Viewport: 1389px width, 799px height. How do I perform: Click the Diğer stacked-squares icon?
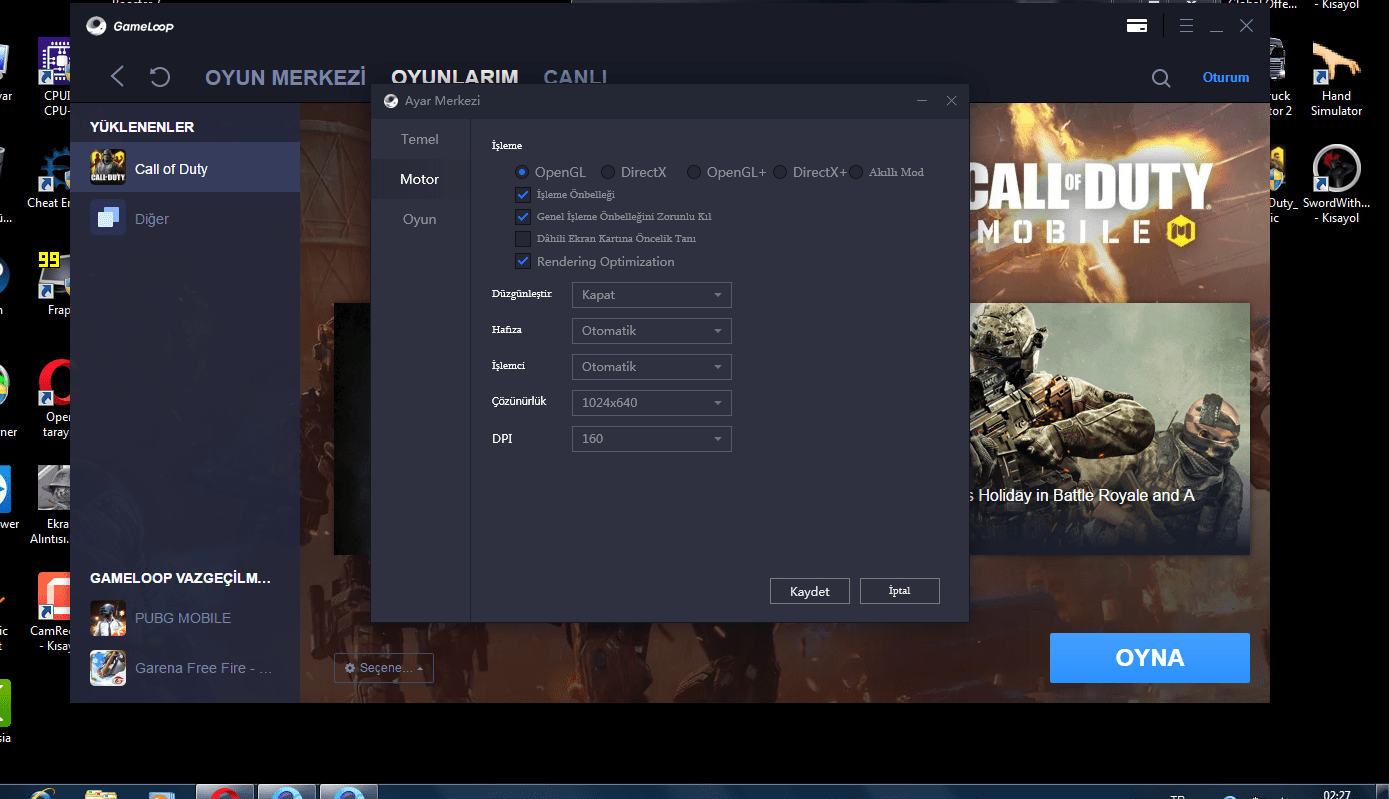click(108, 217)
